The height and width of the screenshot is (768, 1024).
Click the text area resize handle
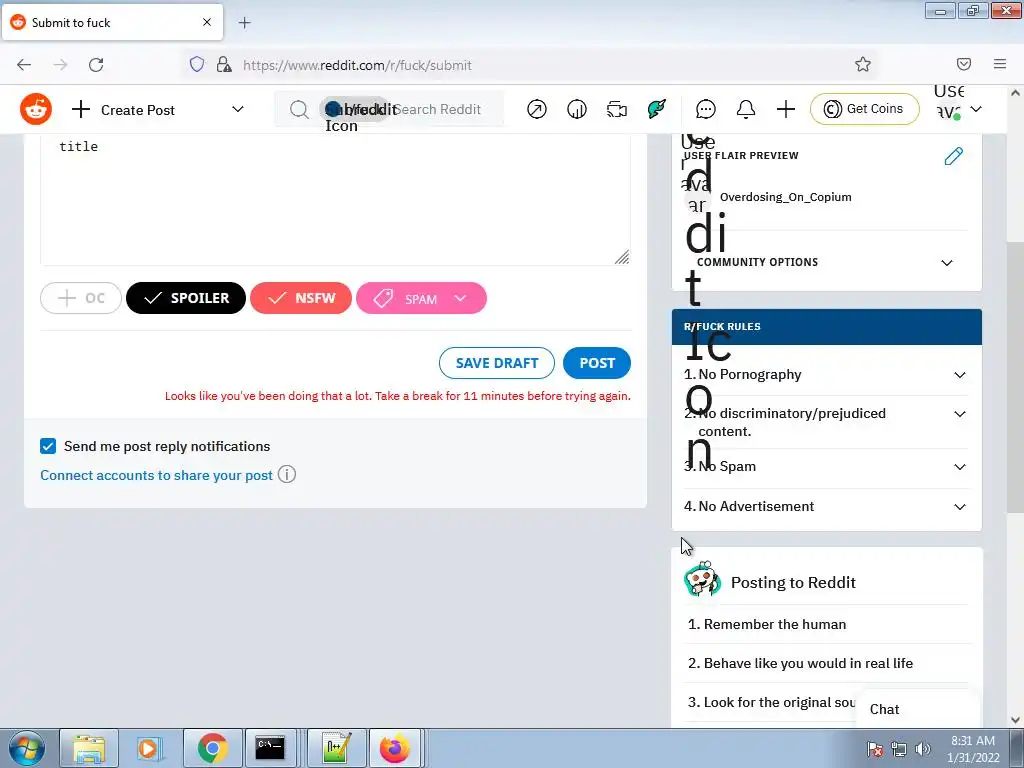point(622,257)
